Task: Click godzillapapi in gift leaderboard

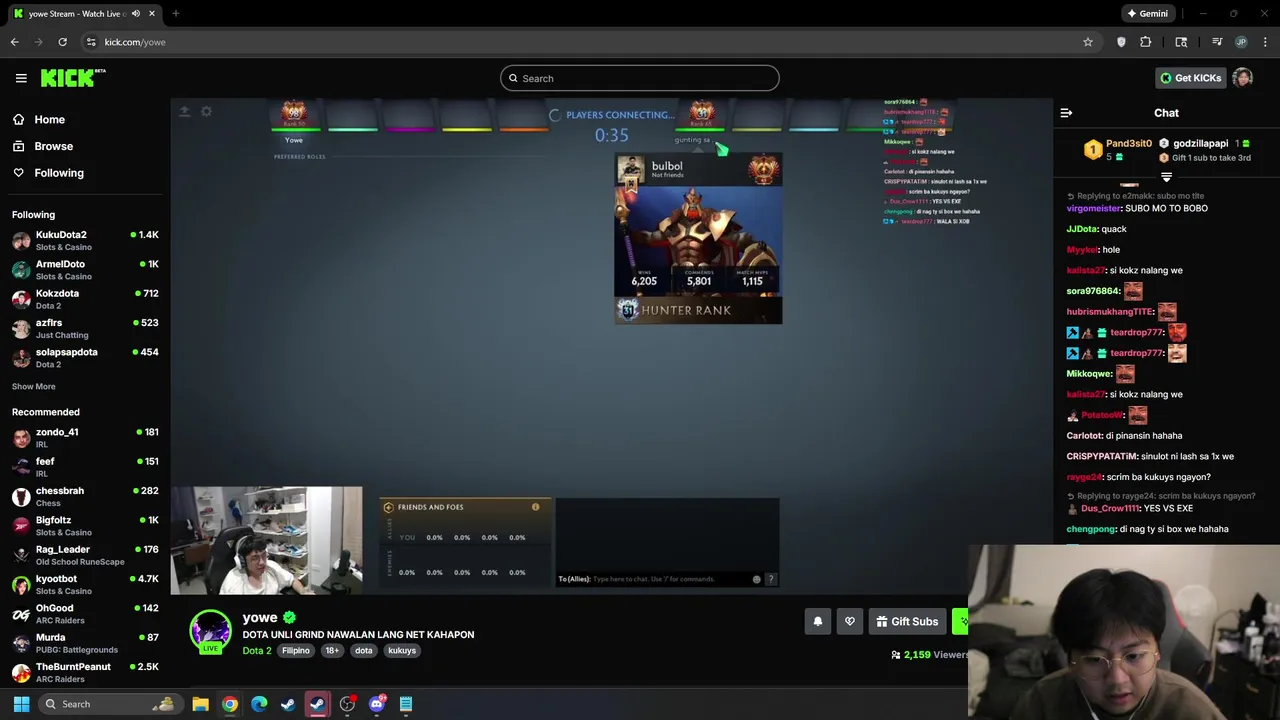Action: click(1200, 144)
